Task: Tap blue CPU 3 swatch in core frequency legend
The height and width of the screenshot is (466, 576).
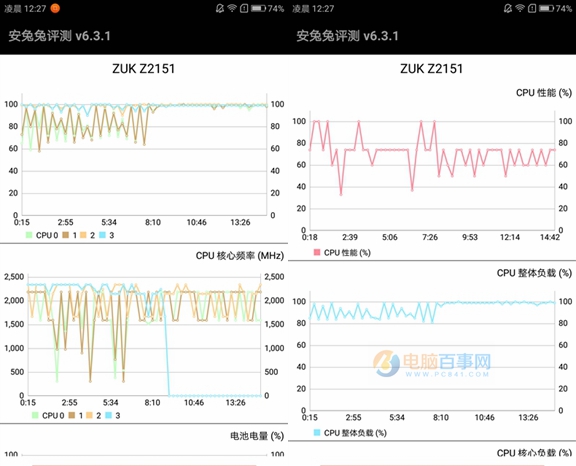Action: pyautogui.click(x=108, y=415)
